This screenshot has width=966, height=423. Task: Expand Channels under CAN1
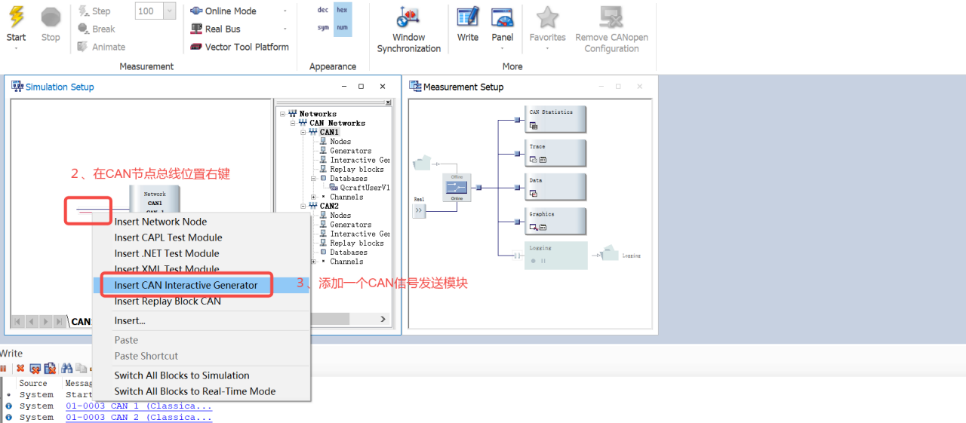(x=314, y=197)
